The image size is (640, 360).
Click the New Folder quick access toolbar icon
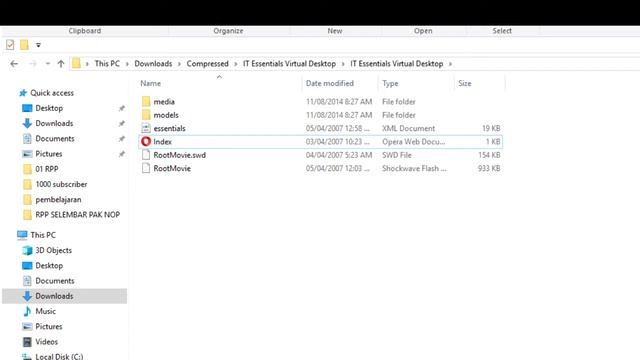coord(24,45)
